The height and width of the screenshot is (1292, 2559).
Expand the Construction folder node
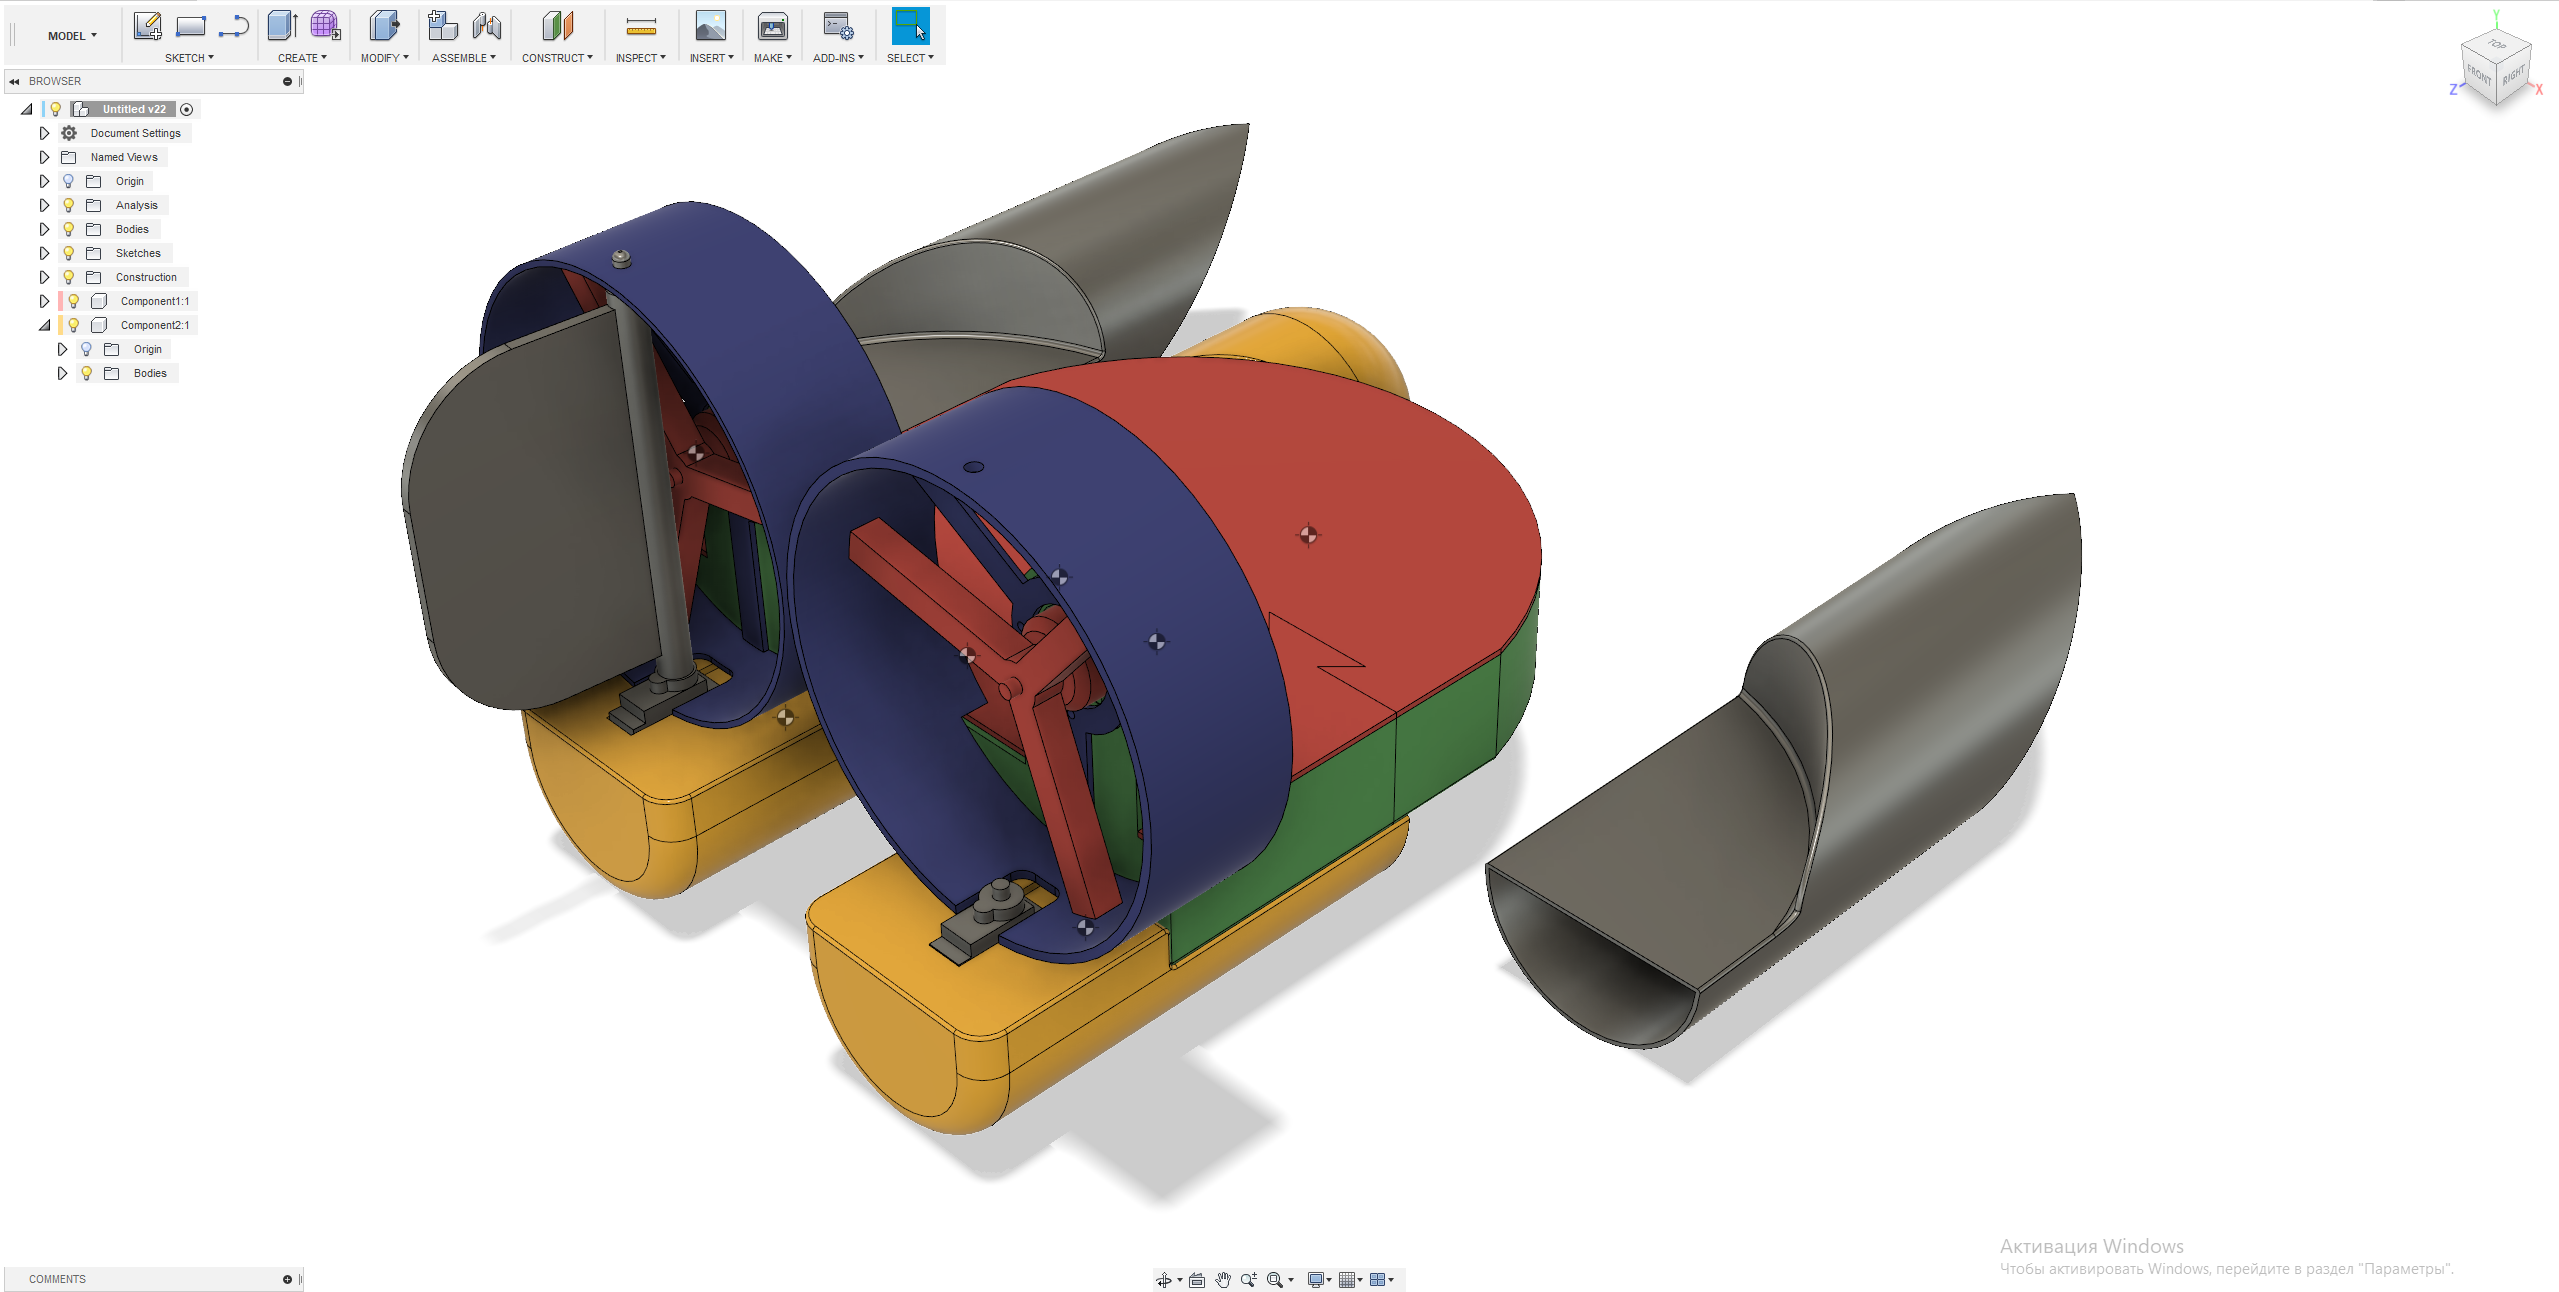pyautogui.click(x=44, y=277)
